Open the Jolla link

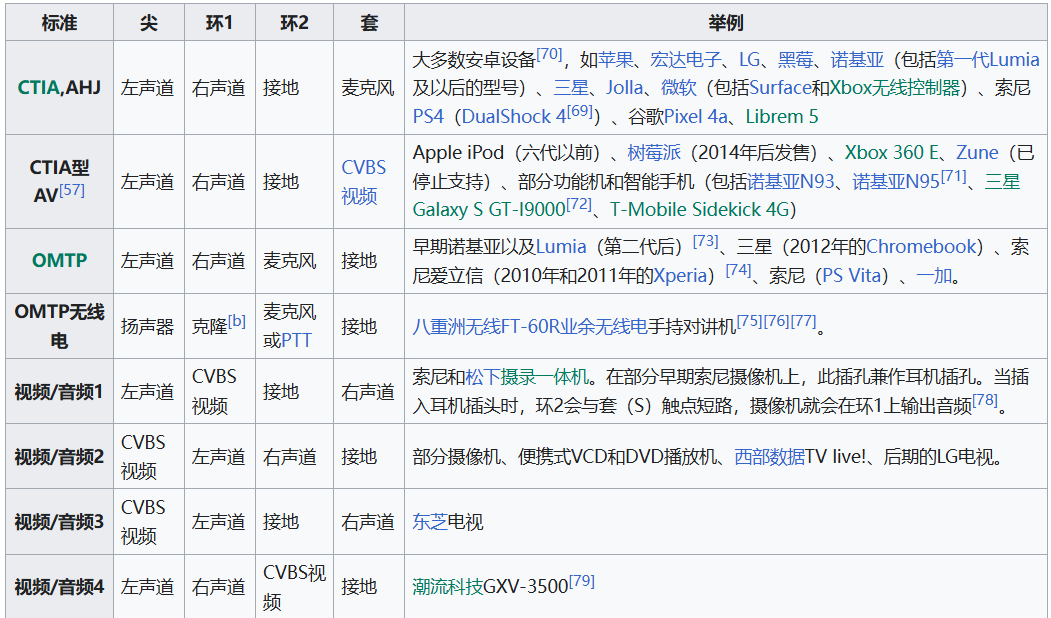pyautogui.click(x=625, y=88)
